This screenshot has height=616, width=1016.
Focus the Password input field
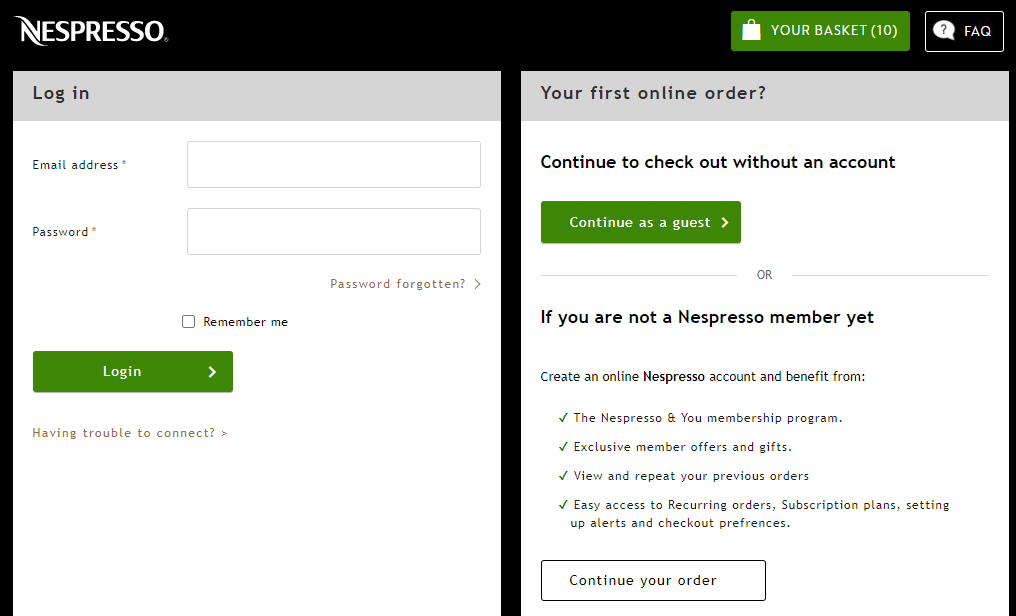[334, 231]
